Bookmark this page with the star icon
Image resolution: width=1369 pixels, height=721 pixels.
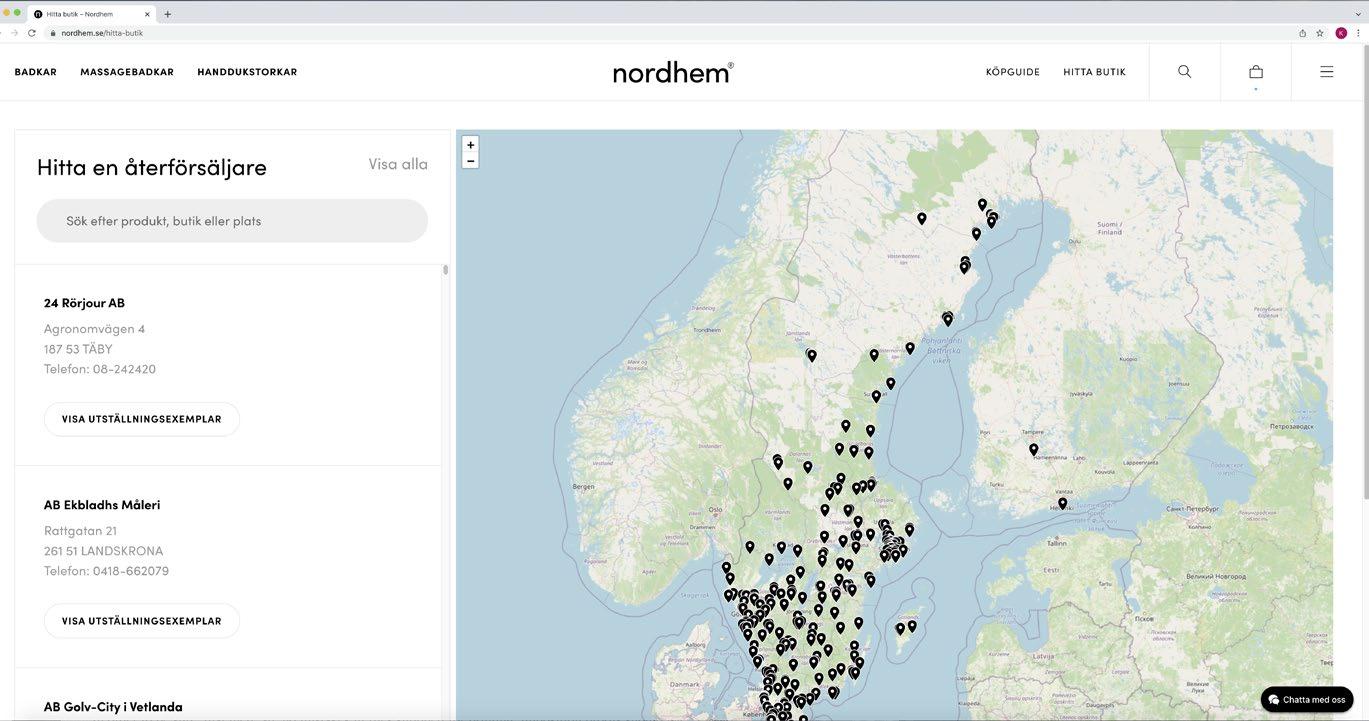[1320, 33]
